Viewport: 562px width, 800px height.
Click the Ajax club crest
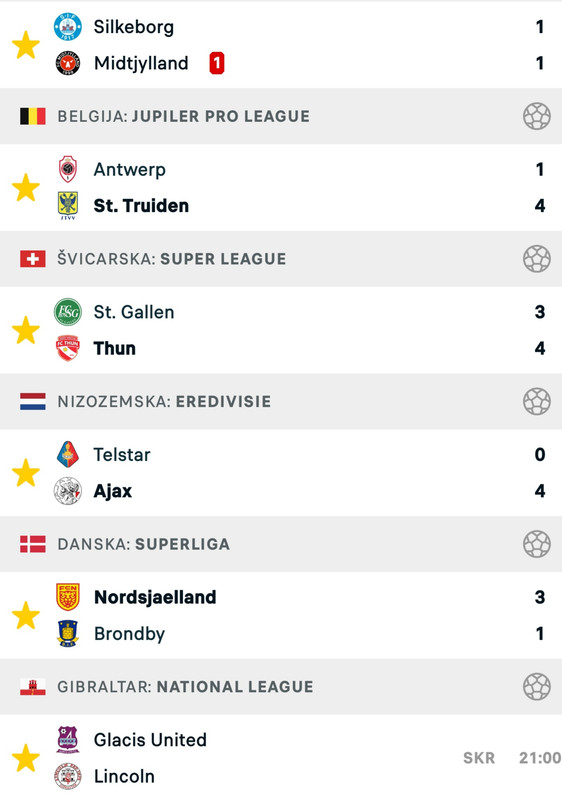(x=68, y=491)
